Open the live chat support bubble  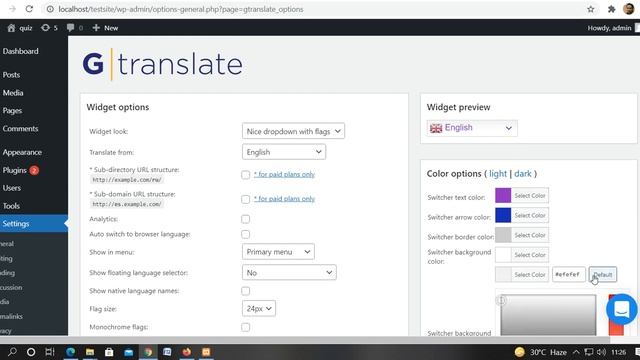tap(622, 309)
